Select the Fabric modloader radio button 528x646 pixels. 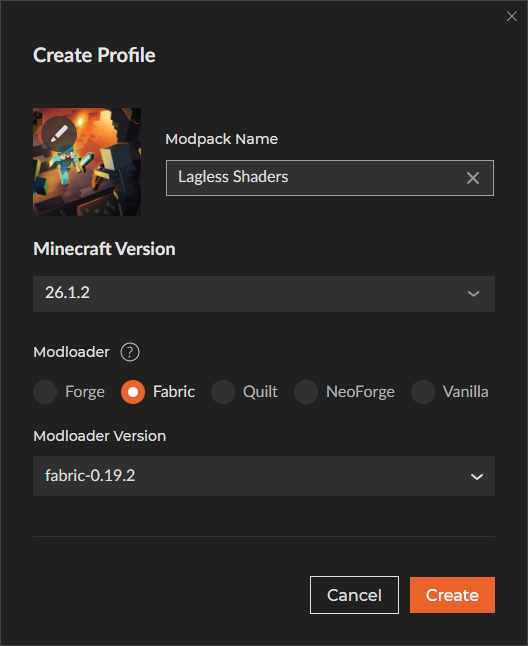tap(133, 392)
